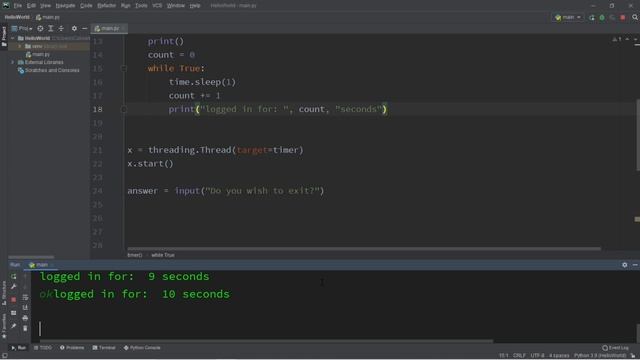Toggle the Favorites side tool tab
The width and height of the screenshot is (640, 360).
pos(4,327)
